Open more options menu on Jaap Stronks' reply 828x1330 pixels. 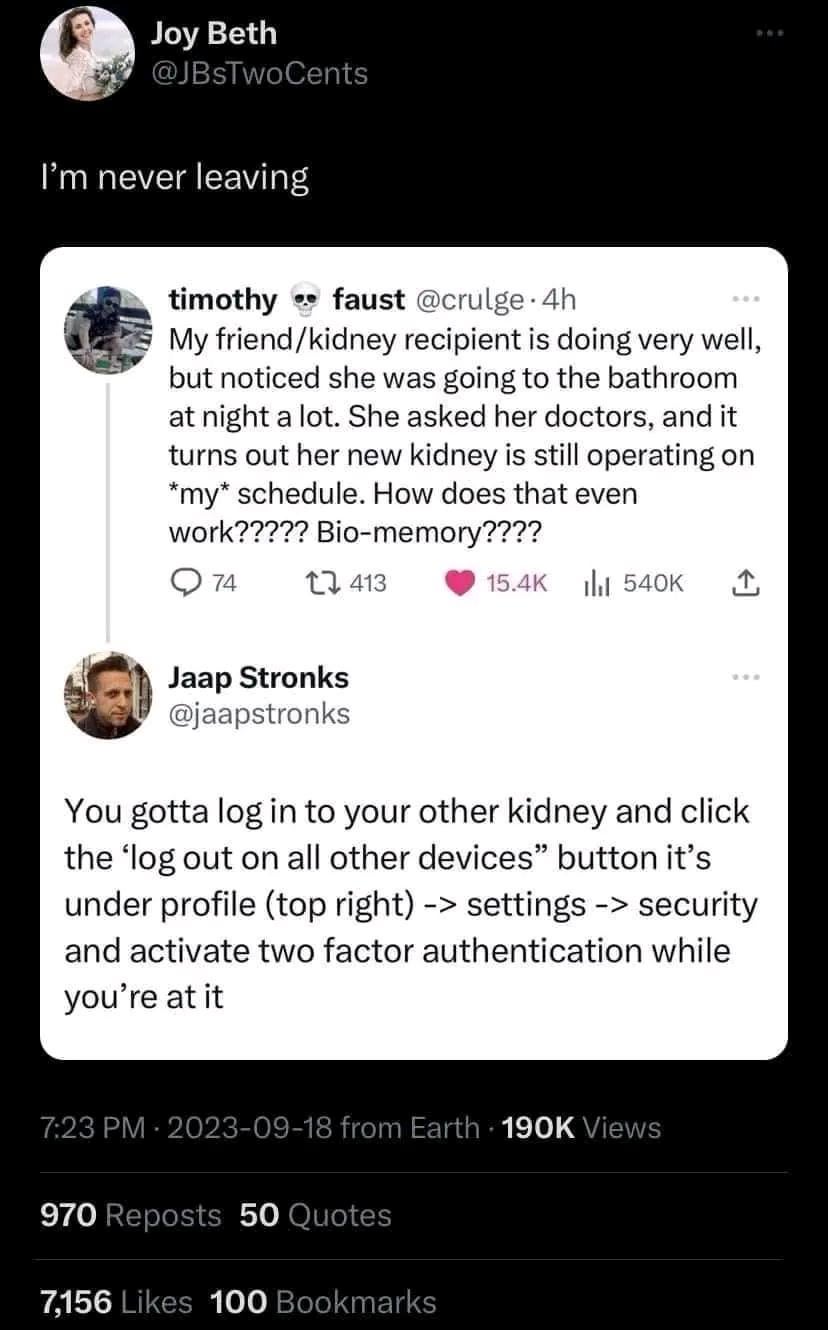tap(744, 678)
